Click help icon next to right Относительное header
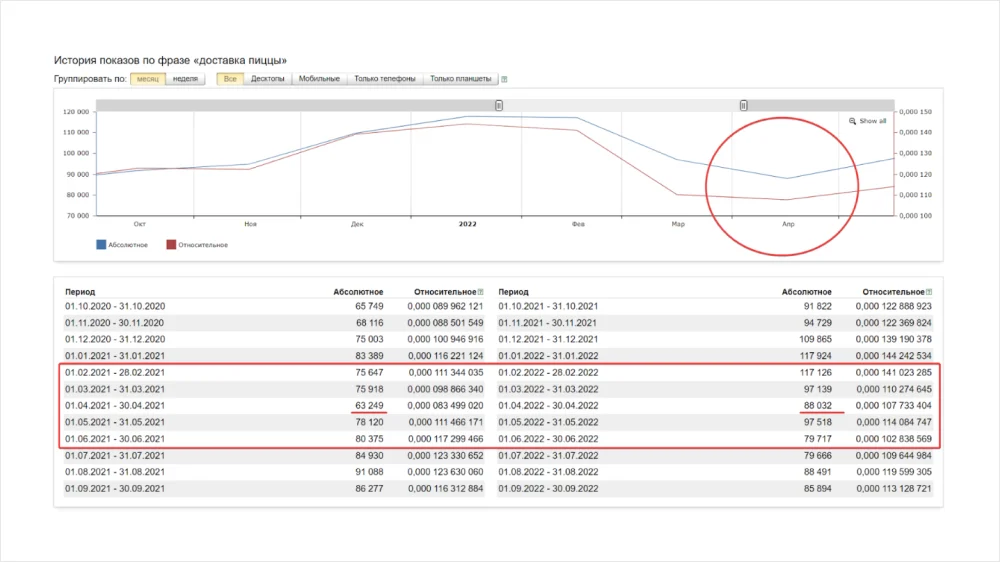The height and width of the screenshot is (562, 1000). click(x=929, y=291)
